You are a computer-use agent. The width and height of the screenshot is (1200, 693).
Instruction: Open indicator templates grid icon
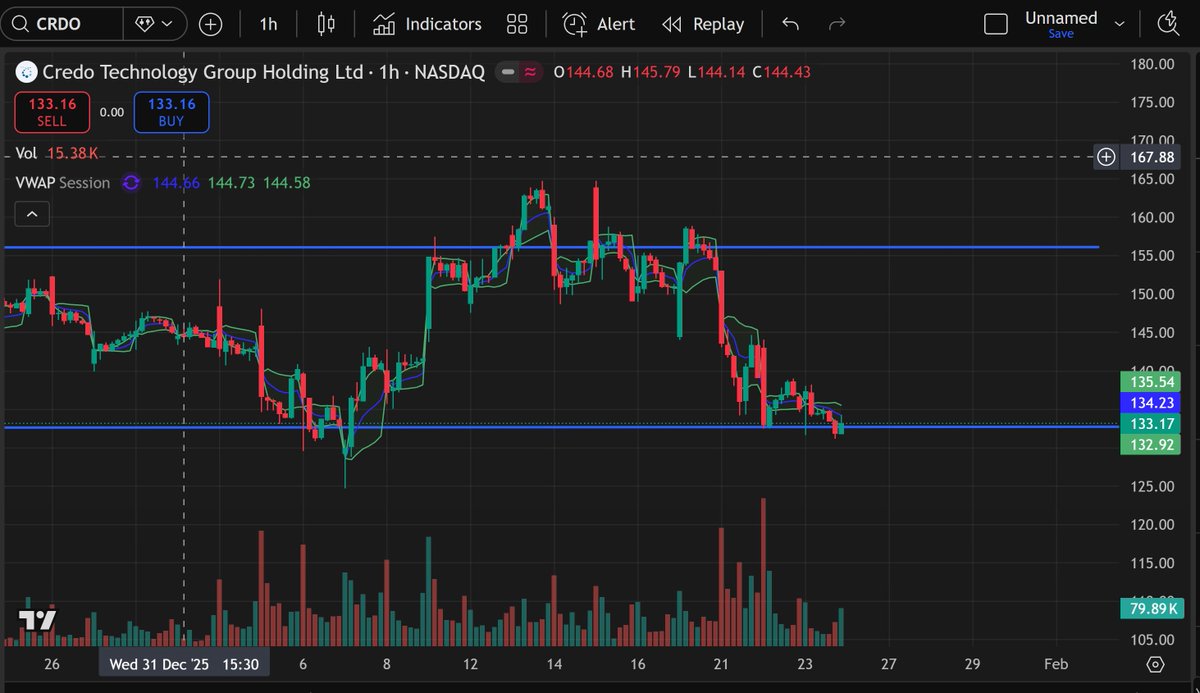pos(517,24)
